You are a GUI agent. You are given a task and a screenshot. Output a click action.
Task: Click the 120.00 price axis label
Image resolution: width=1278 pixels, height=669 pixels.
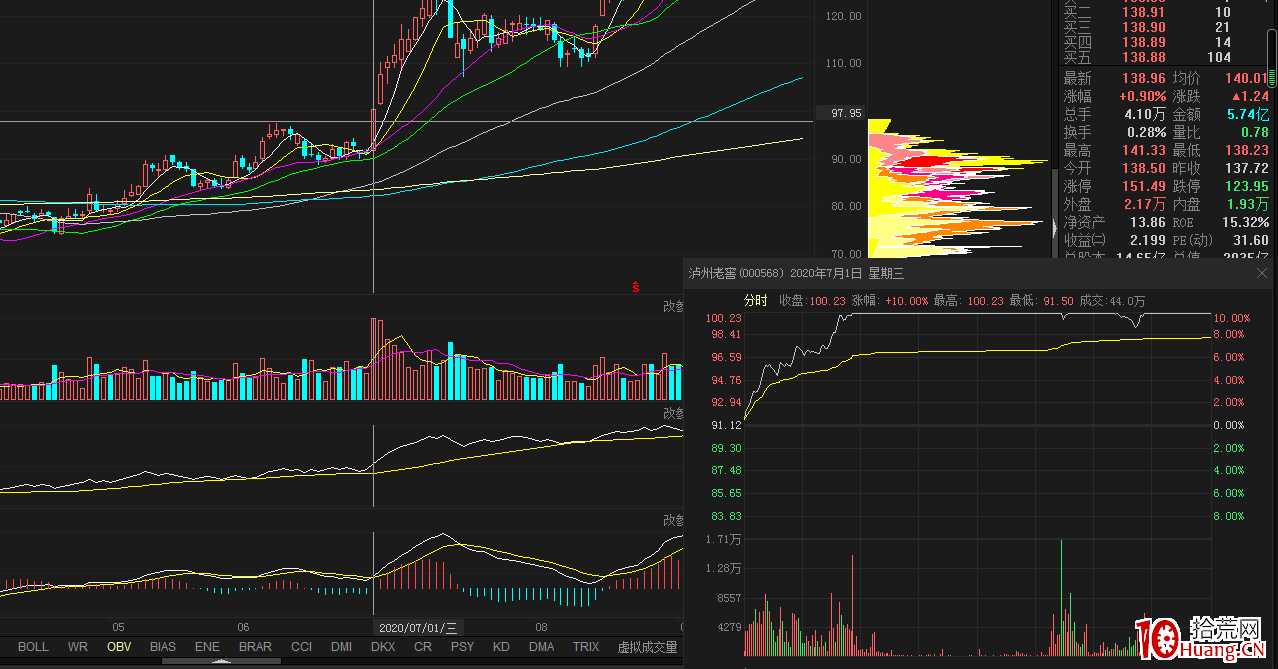point(844,16)
